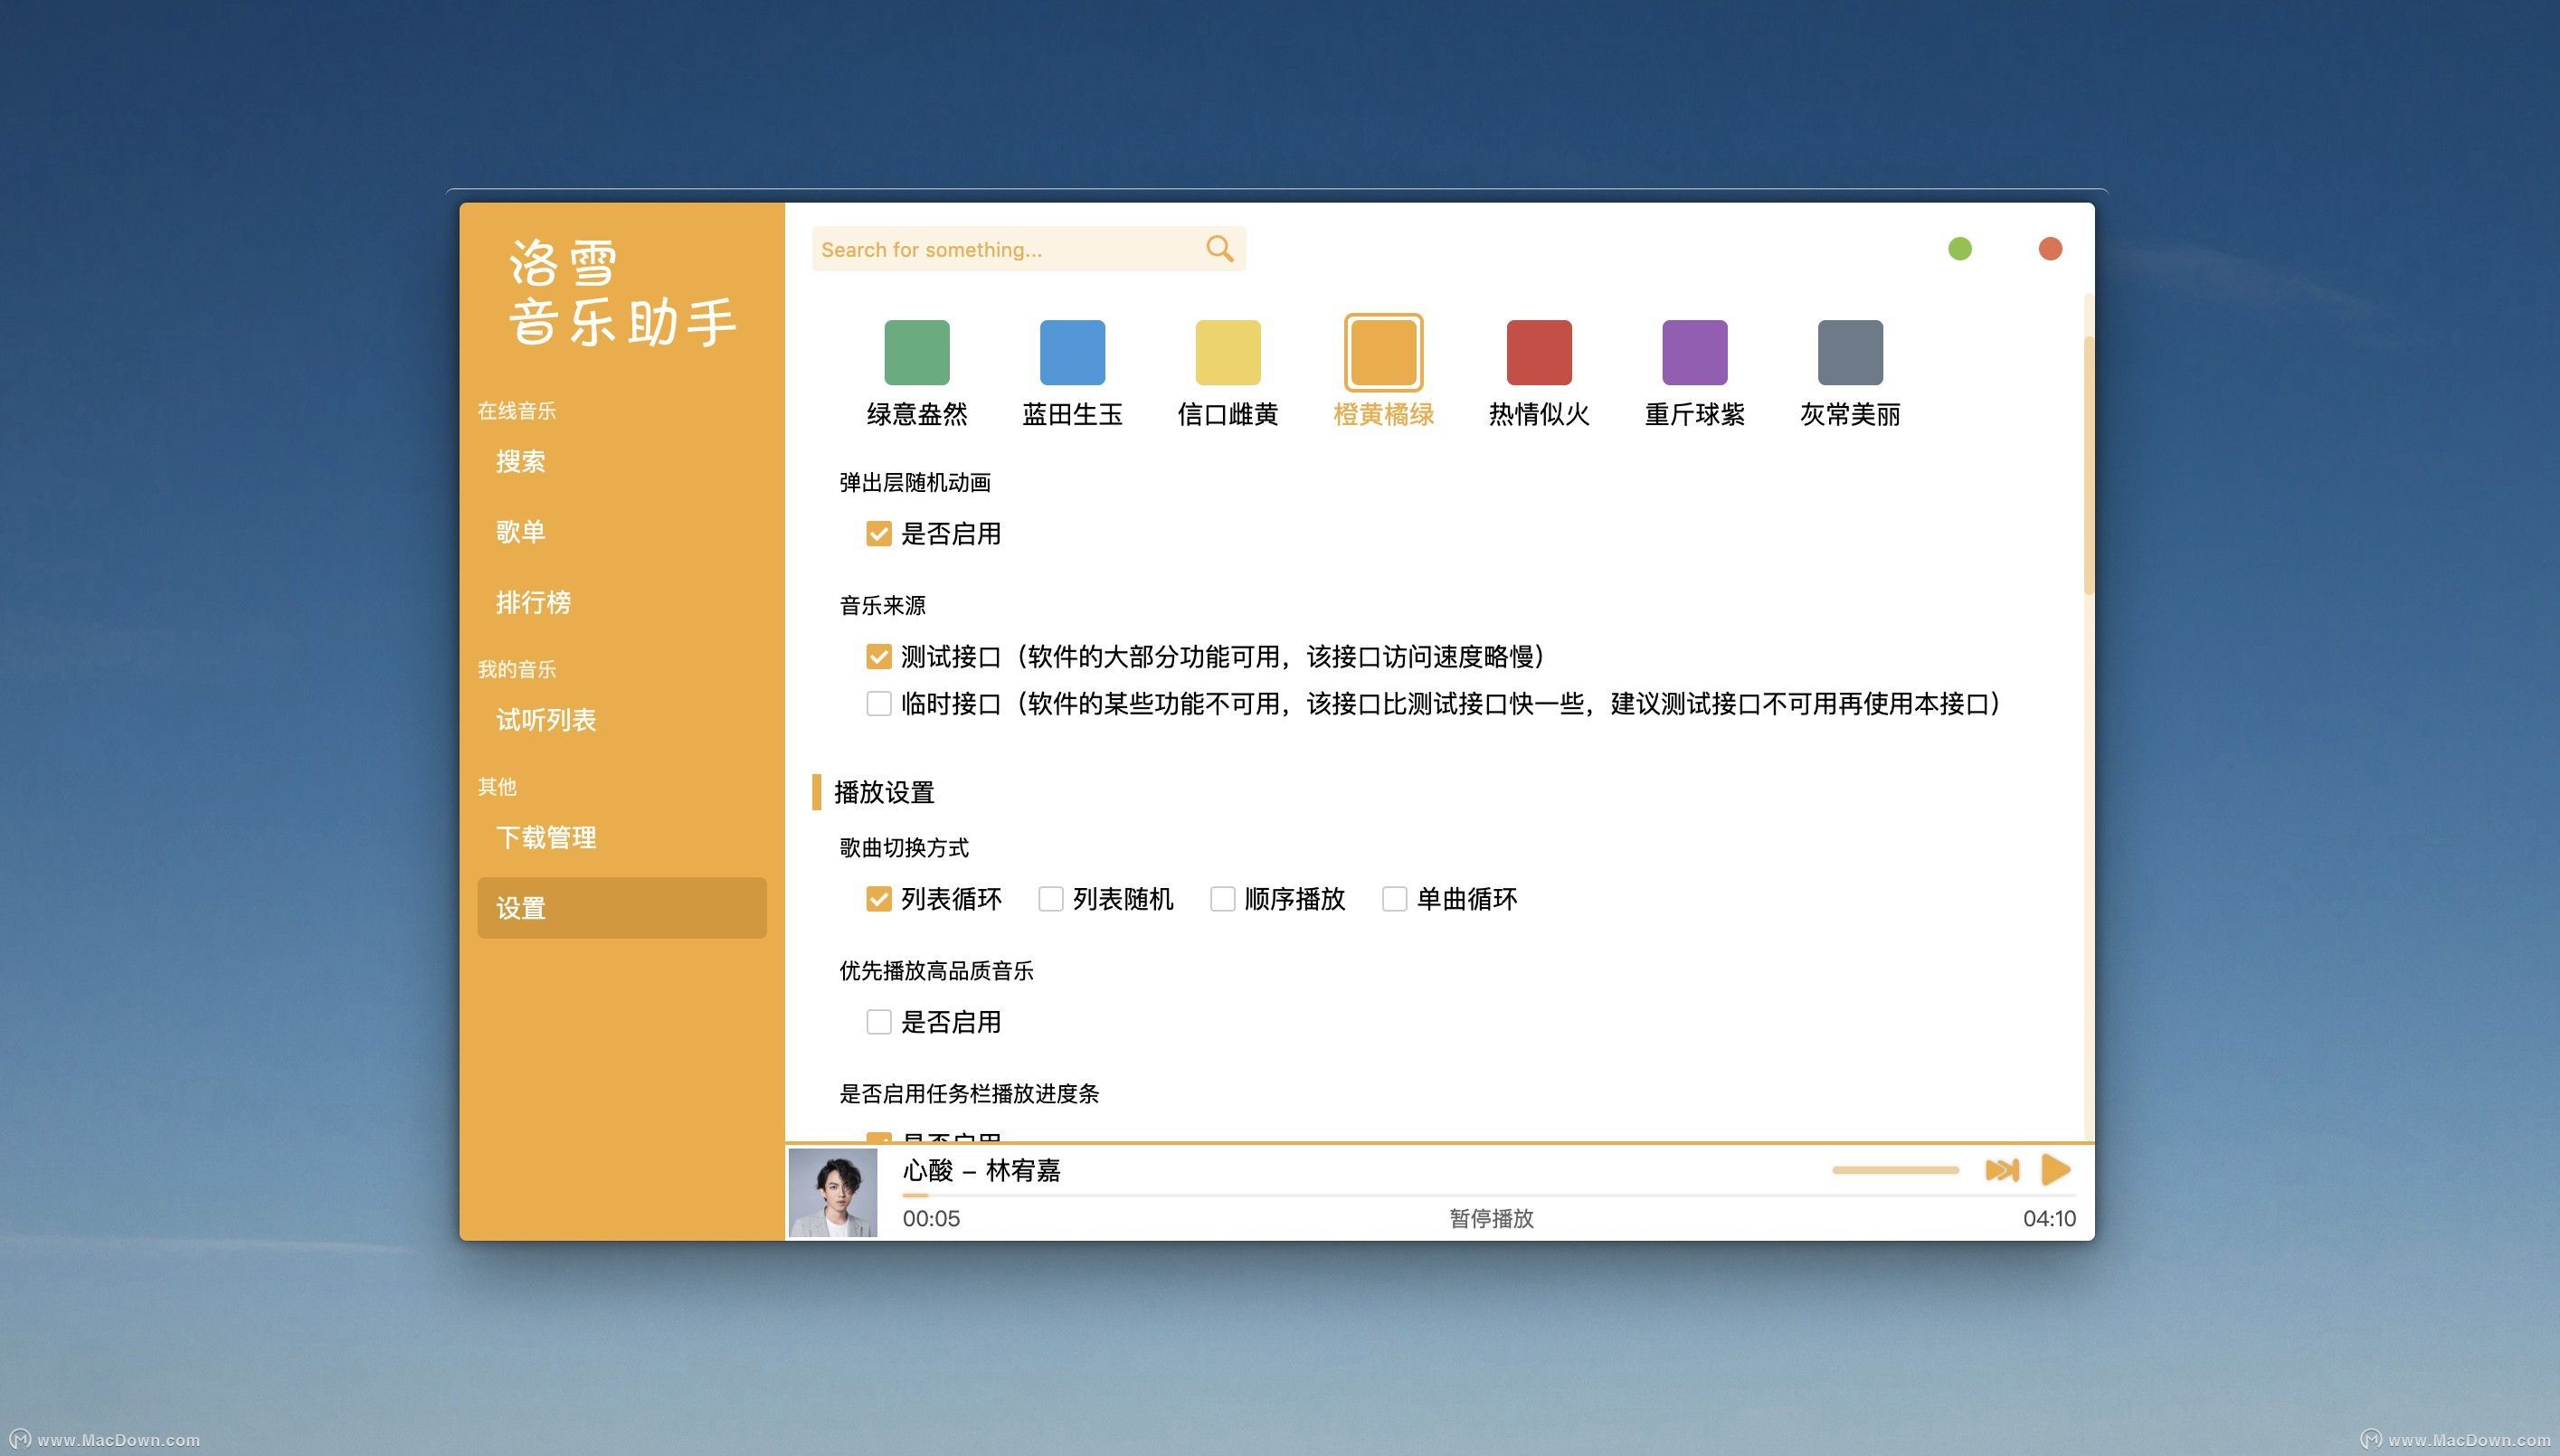Choose the blue 蓝田生玉 theme

click(1072, 352)
